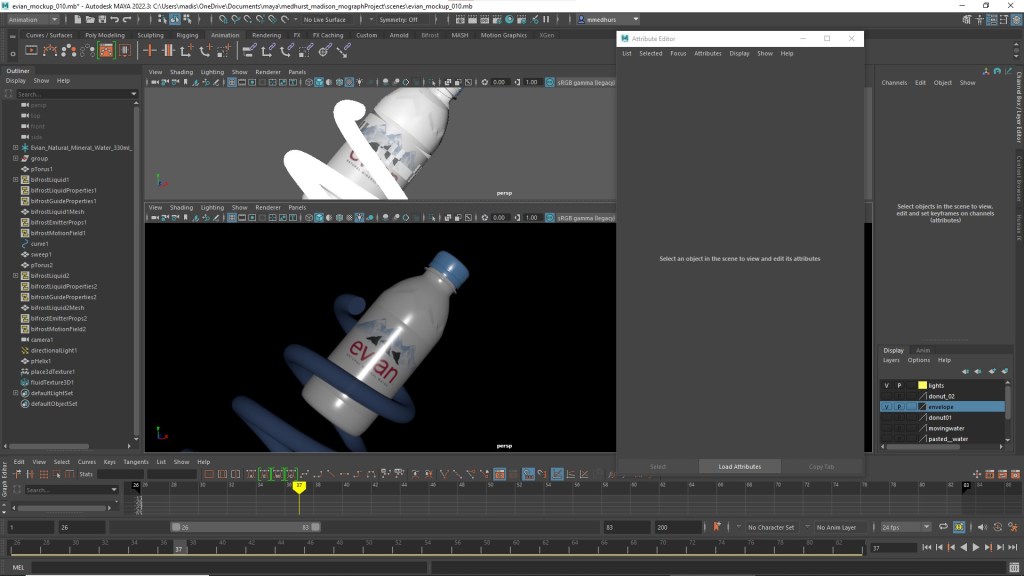
Task: Toggle visibility V on the lights layer
Action: tap(886, 385)
